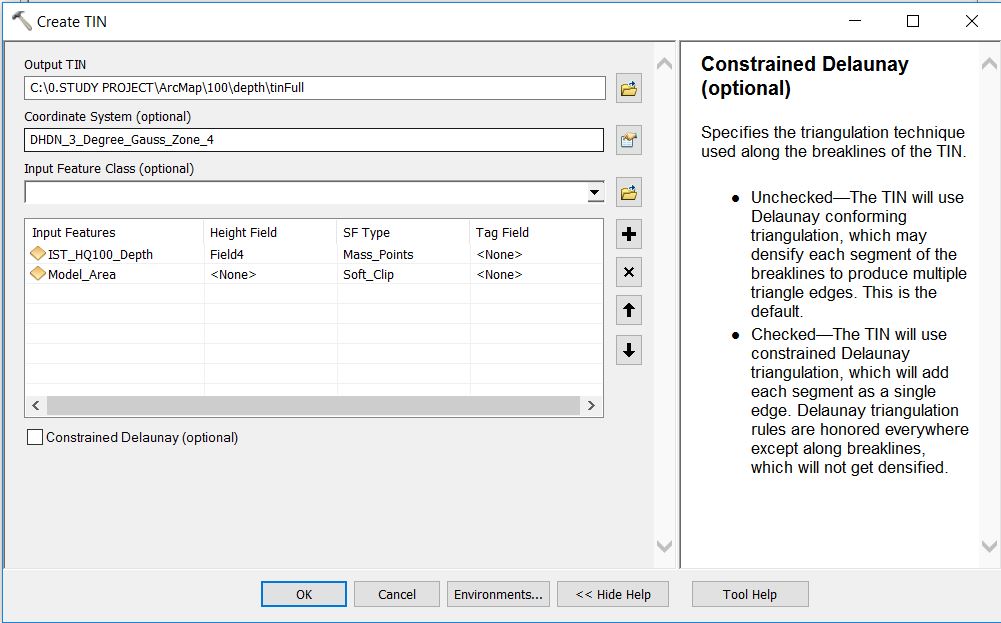The width and height of the screenshot is (1001, 623).
Task: Click Model_Area Tag Field <None> cell
Action: (536, 274)
